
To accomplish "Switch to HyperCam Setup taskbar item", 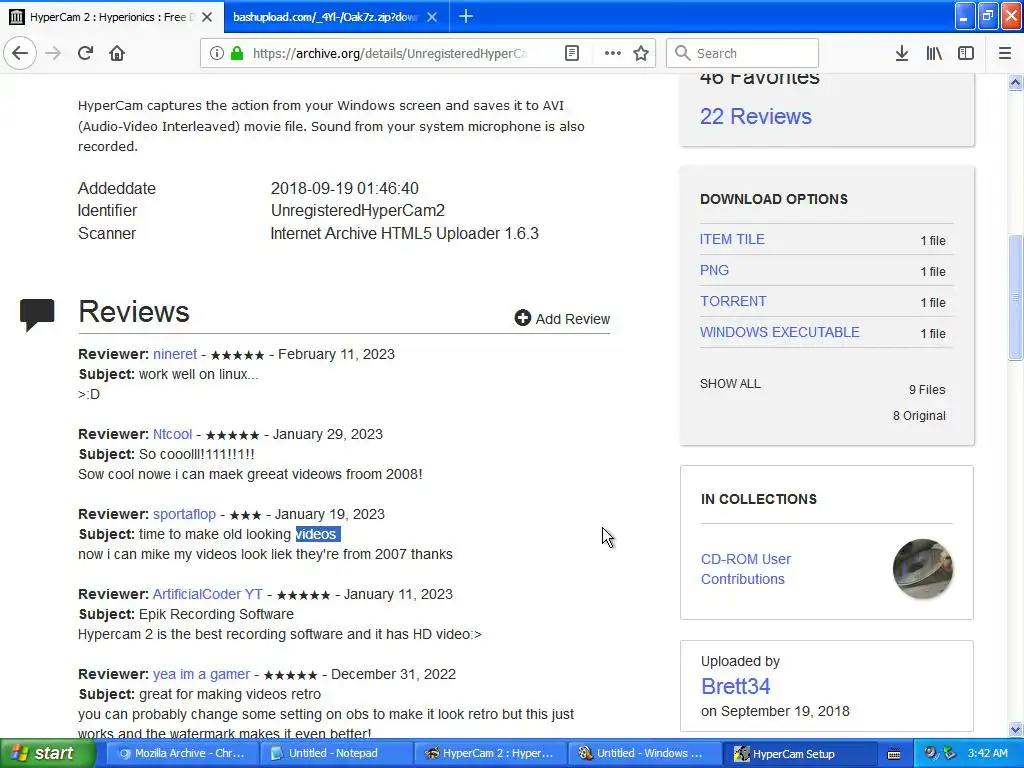I will [799, 754].
